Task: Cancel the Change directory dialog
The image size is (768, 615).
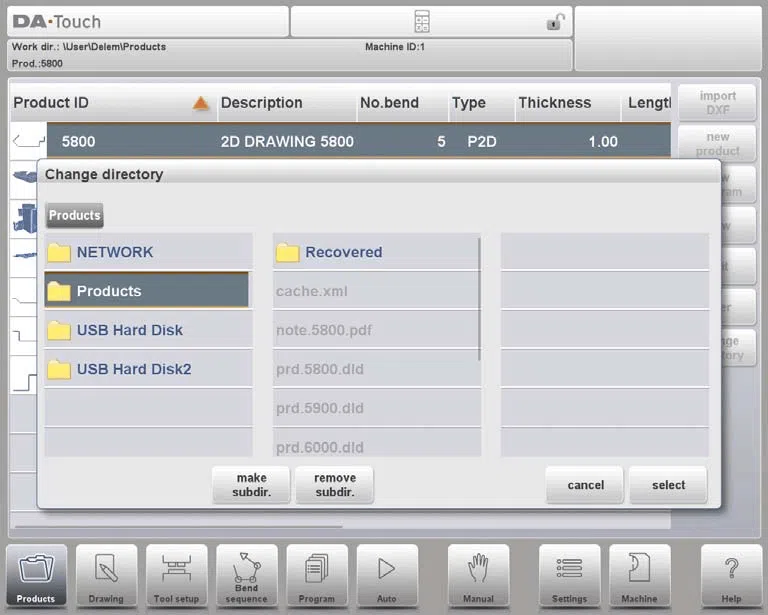Action: click(x=585, y=485)
